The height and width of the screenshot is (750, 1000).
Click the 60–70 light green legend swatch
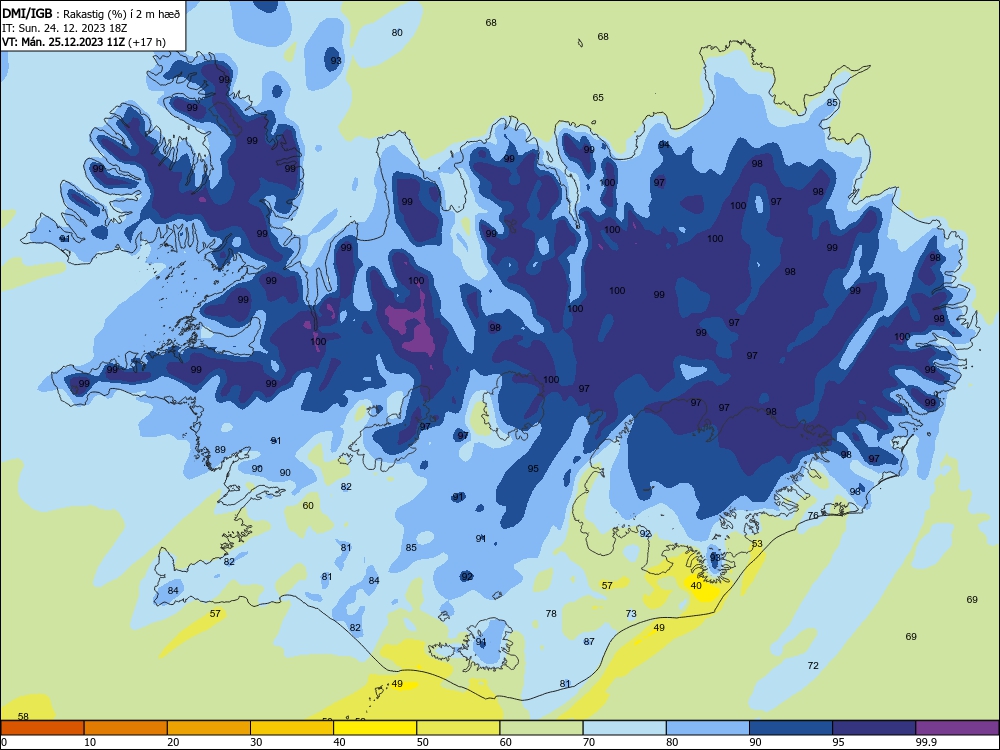click(541, 728)
